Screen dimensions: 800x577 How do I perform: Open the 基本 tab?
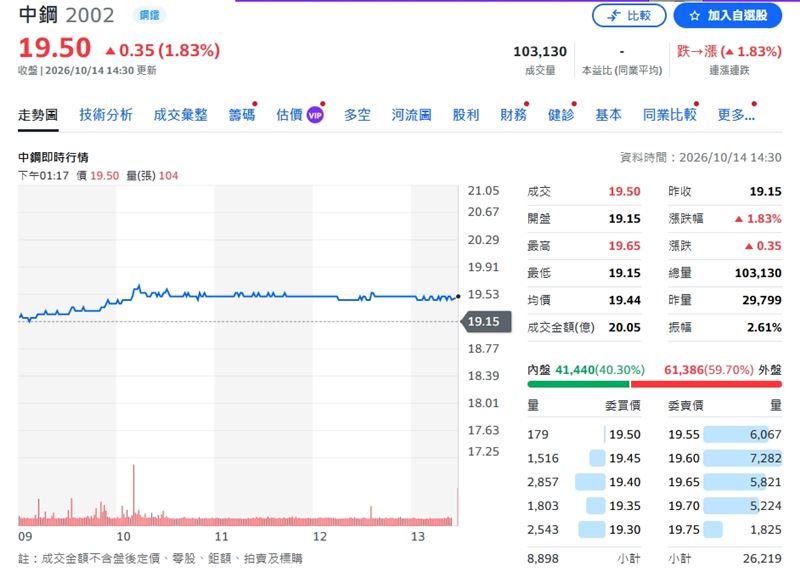point(608,115)
